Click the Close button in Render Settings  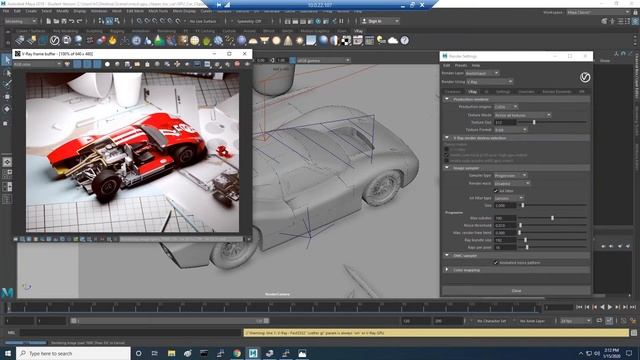[516, 291]
